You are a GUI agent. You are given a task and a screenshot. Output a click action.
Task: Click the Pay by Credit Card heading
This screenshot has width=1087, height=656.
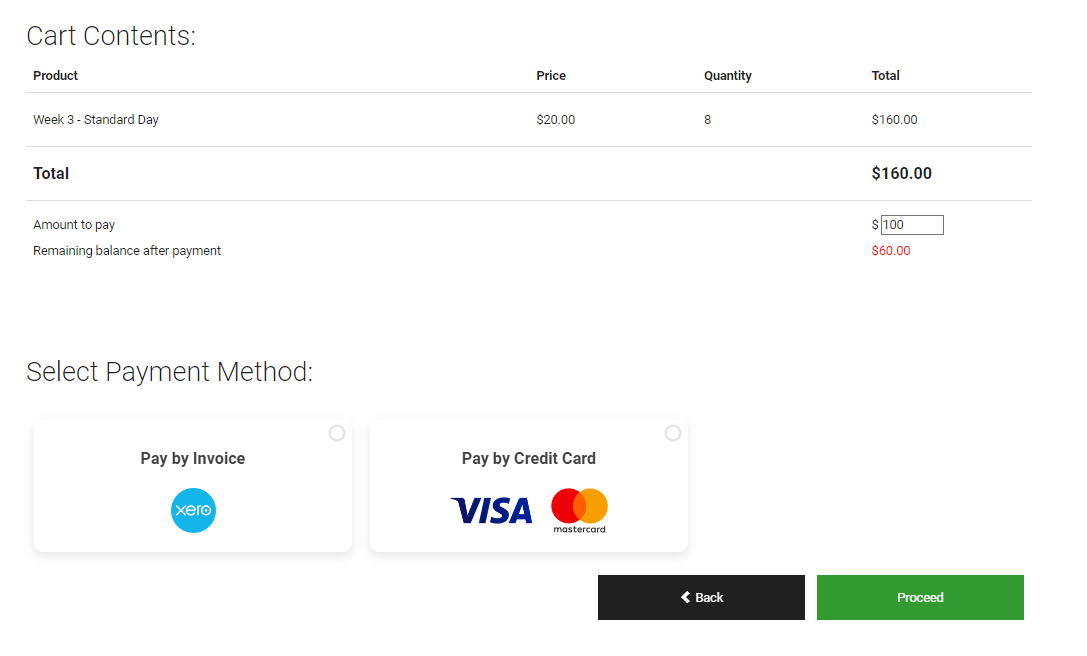(528, 458)
